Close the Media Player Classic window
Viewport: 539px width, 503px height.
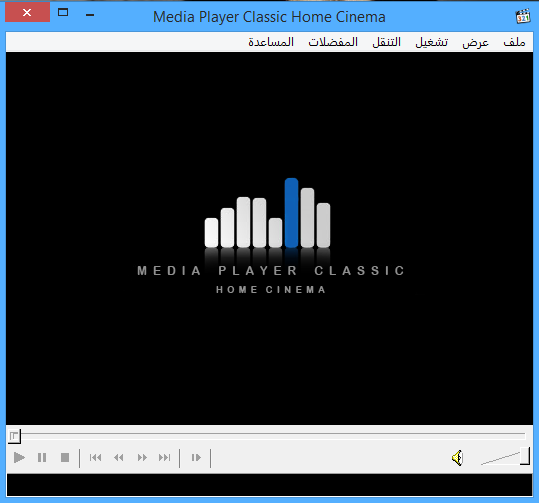(27, 12)
